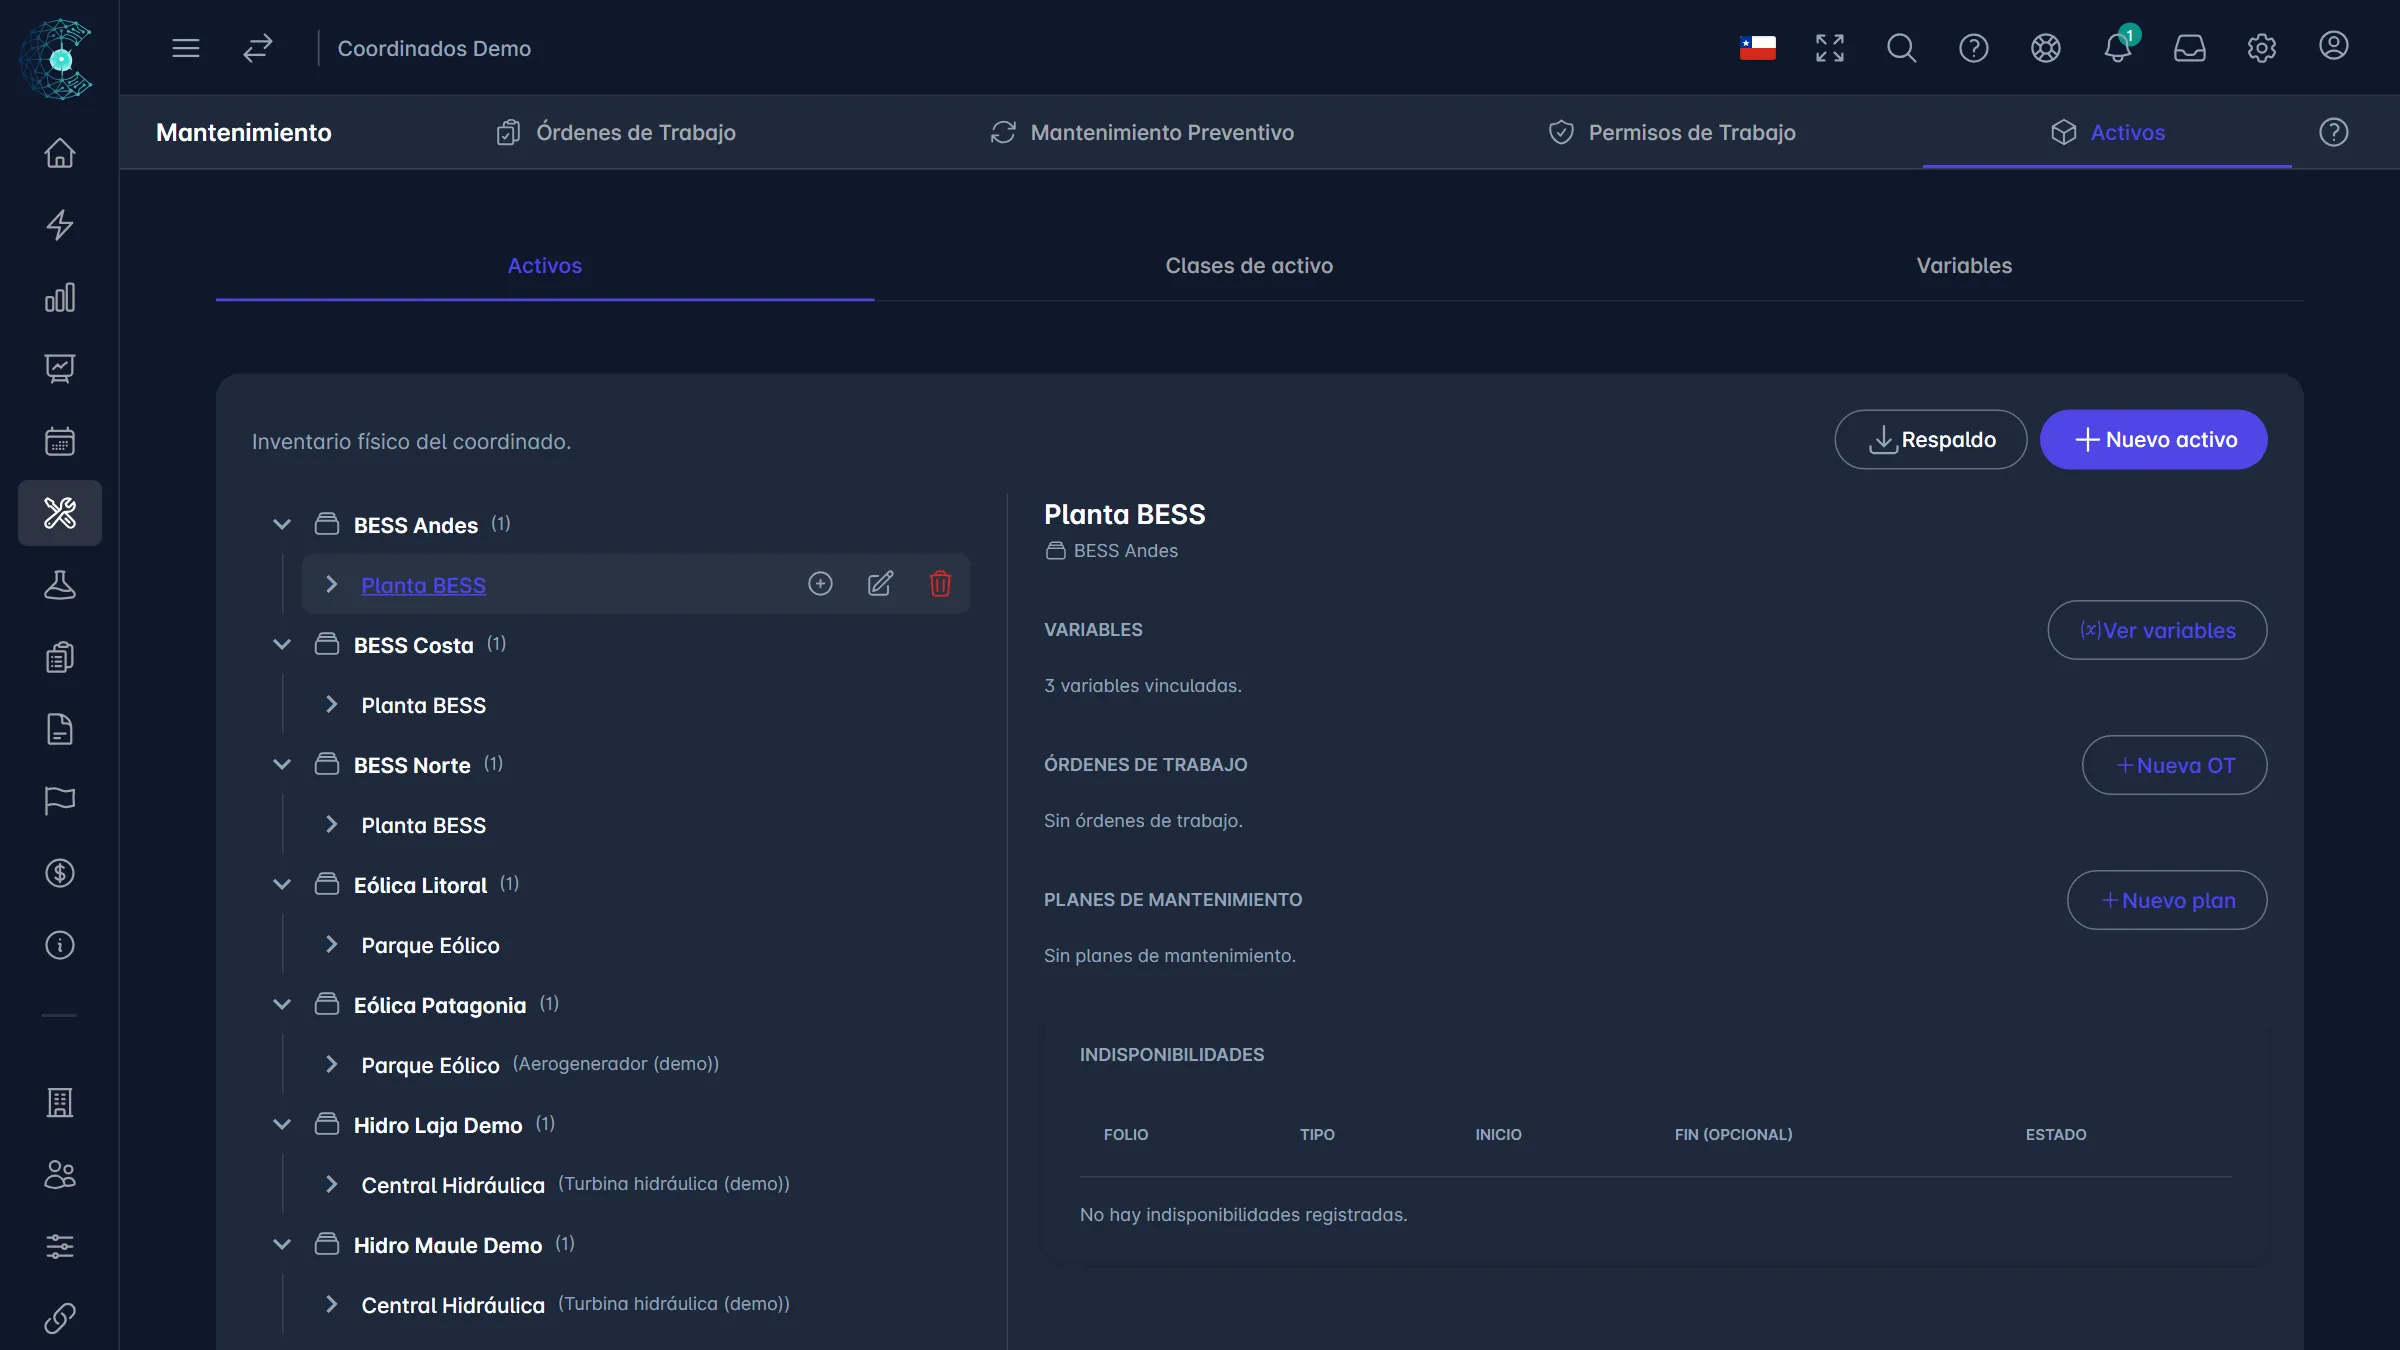
Task: Select the Activos sub-tab
Action: click(x=545, y=266)
